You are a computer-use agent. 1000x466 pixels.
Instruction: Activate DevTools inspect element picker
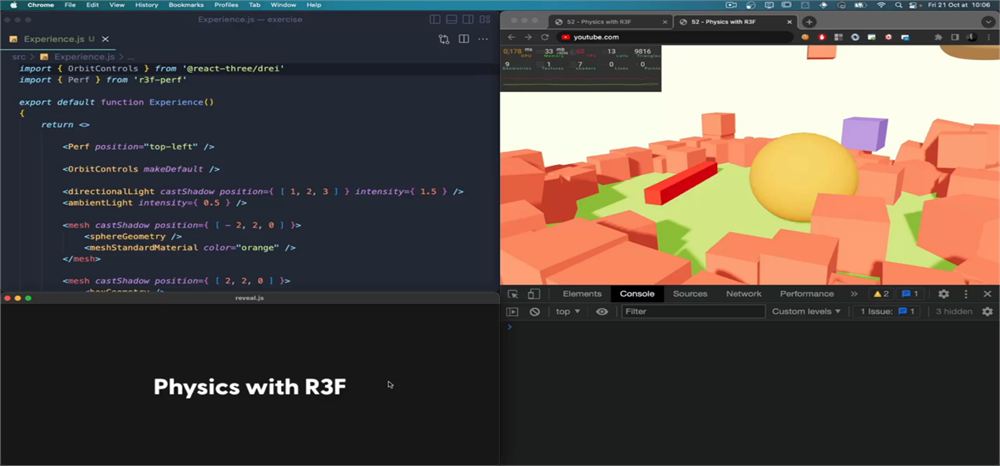[513, 294]
